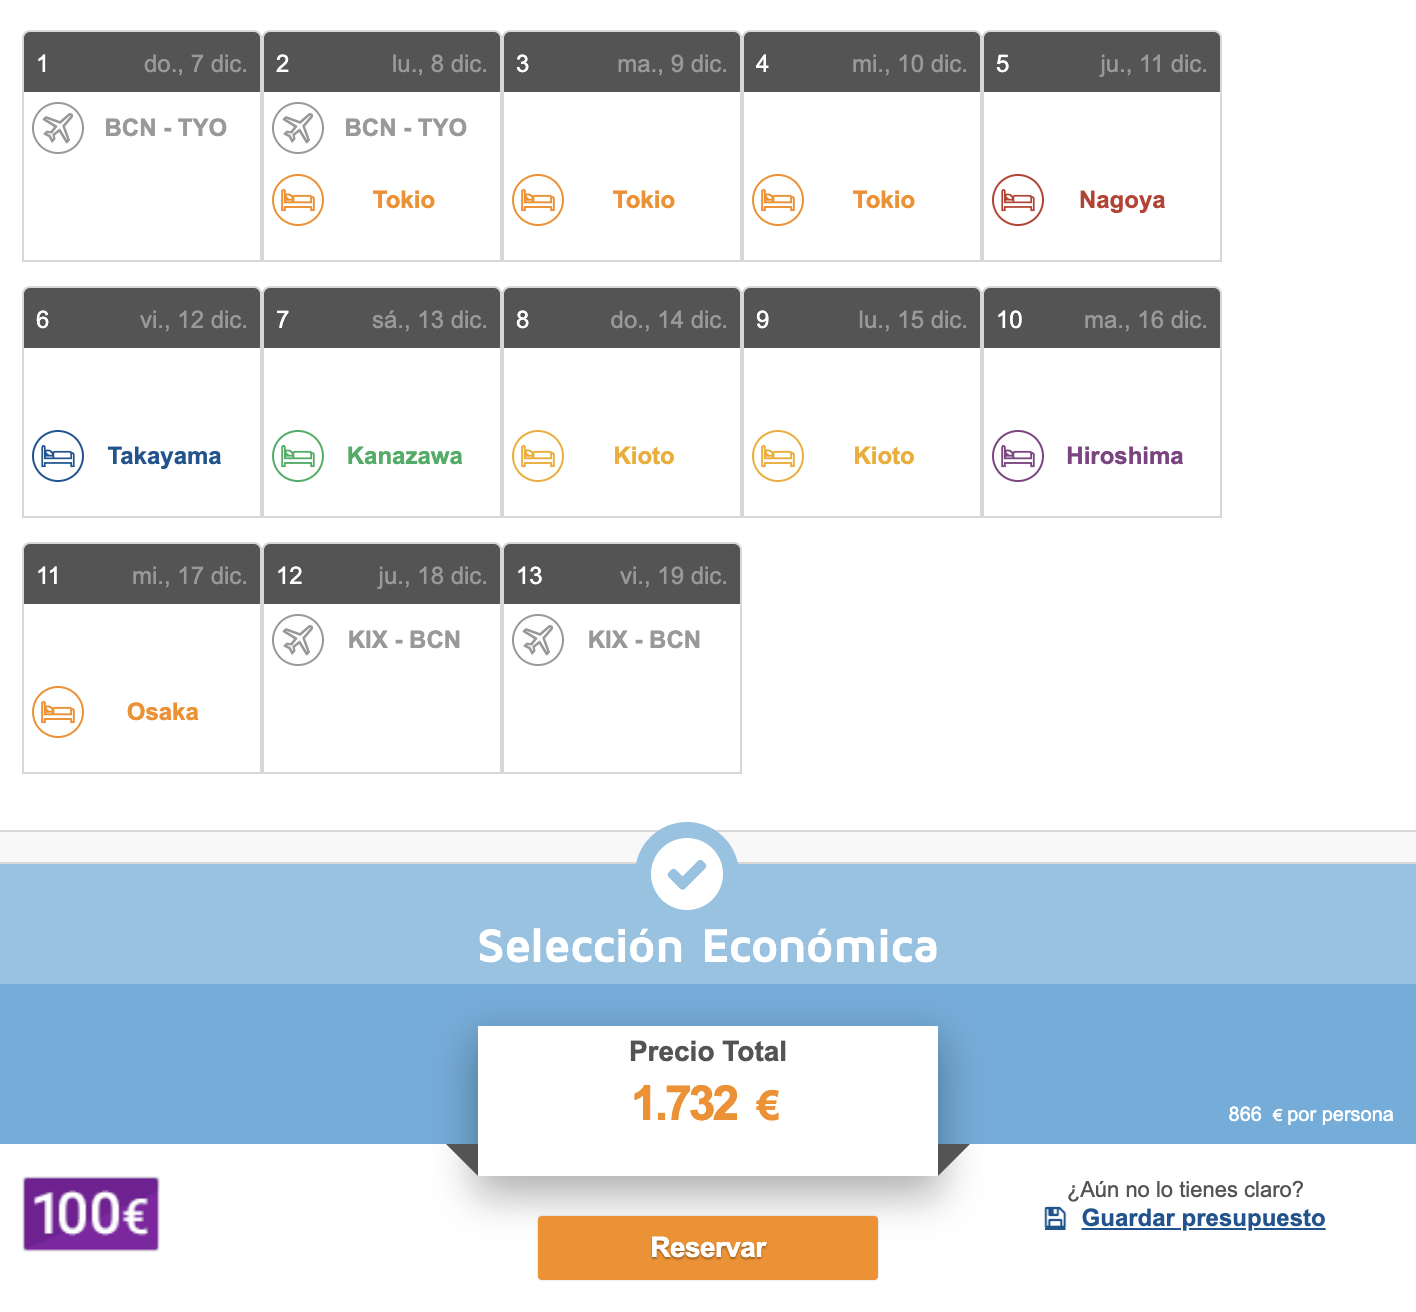Click the floppy disk save icon
Image resolution: width=1416 pixels, height=1312 pixels.
coord(1055,1218)
